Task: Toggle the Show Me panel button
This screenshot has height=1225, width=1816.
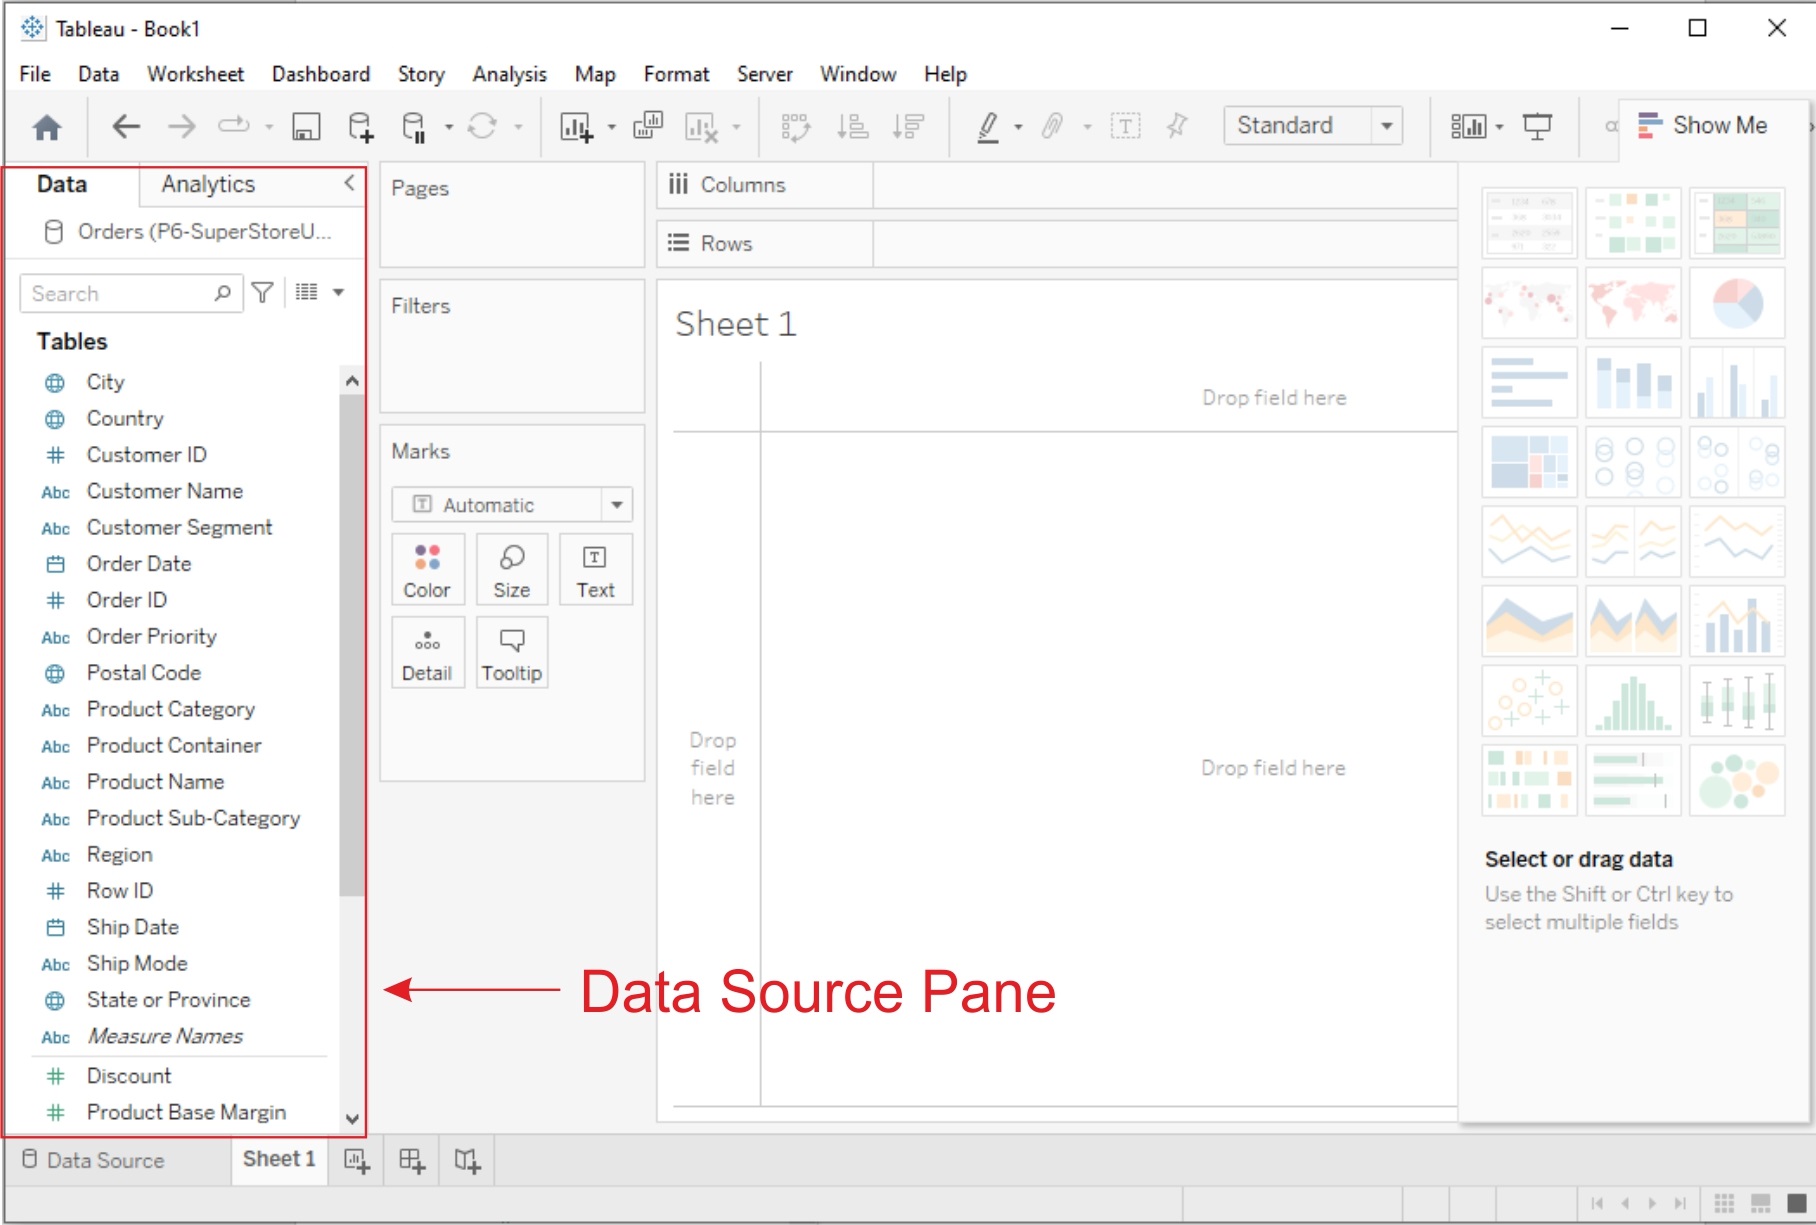Action: [x=1702, y=125]
